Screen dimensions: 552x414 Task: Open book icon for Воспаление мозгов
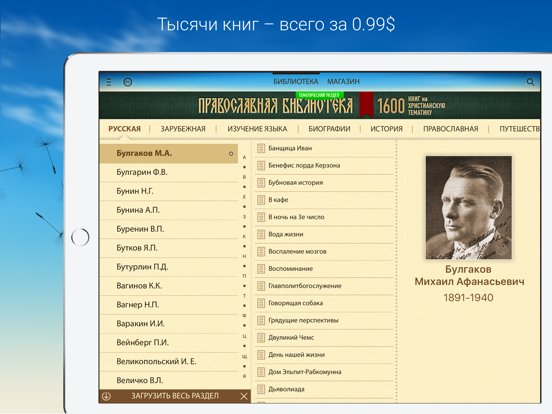(261, 252)
